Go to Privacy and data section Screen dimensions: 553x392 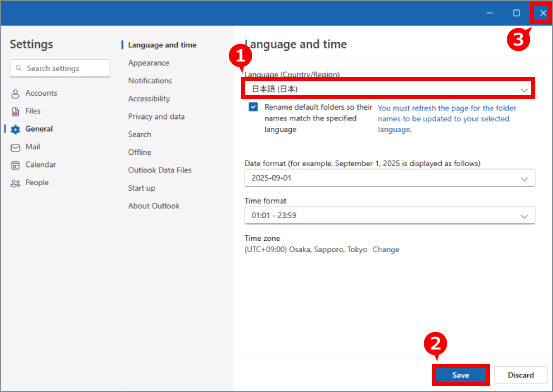156,116
